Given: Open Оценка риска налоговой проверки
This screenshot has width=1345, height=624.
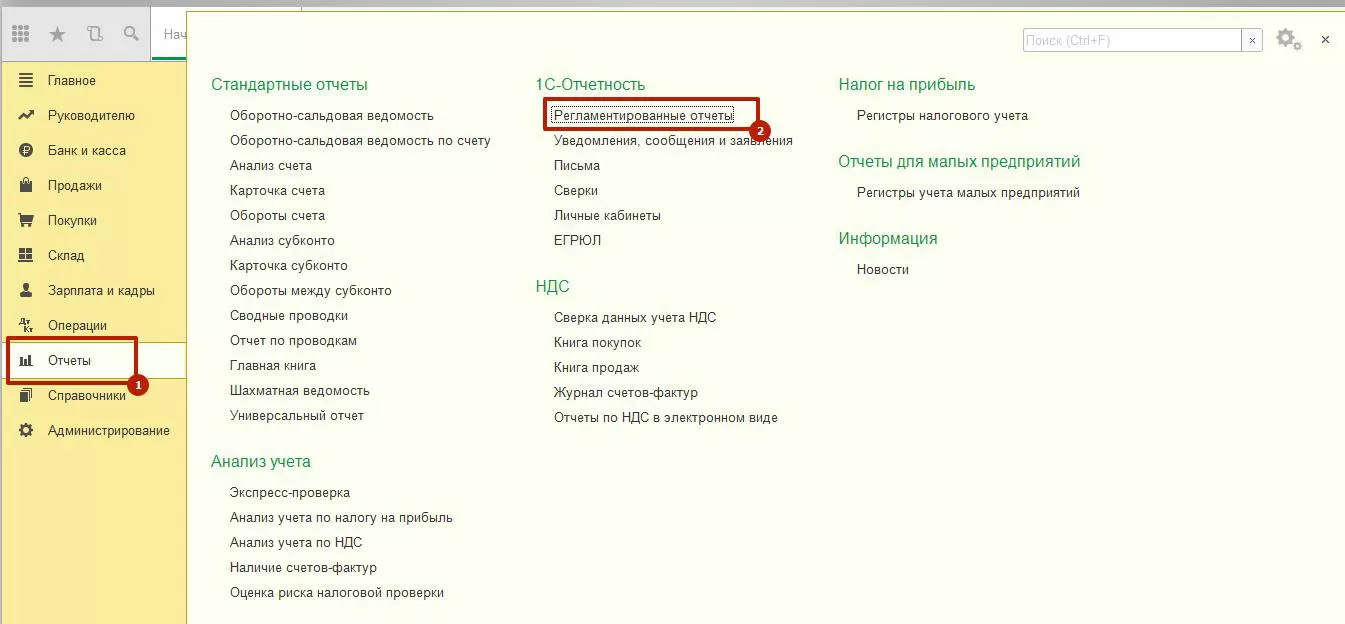Looking at the screenshot, I should (337, 592).
